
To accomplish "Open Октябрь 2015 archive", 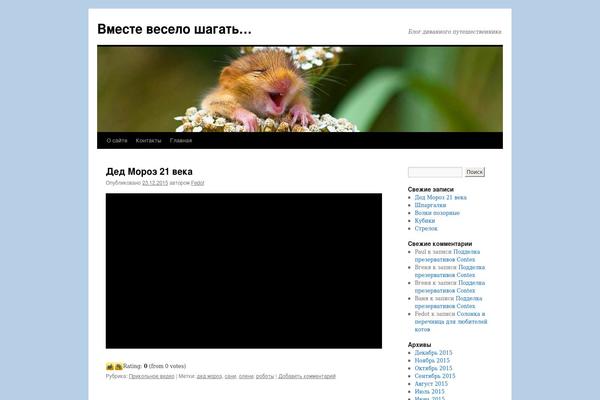I will (x=433, y=368).
